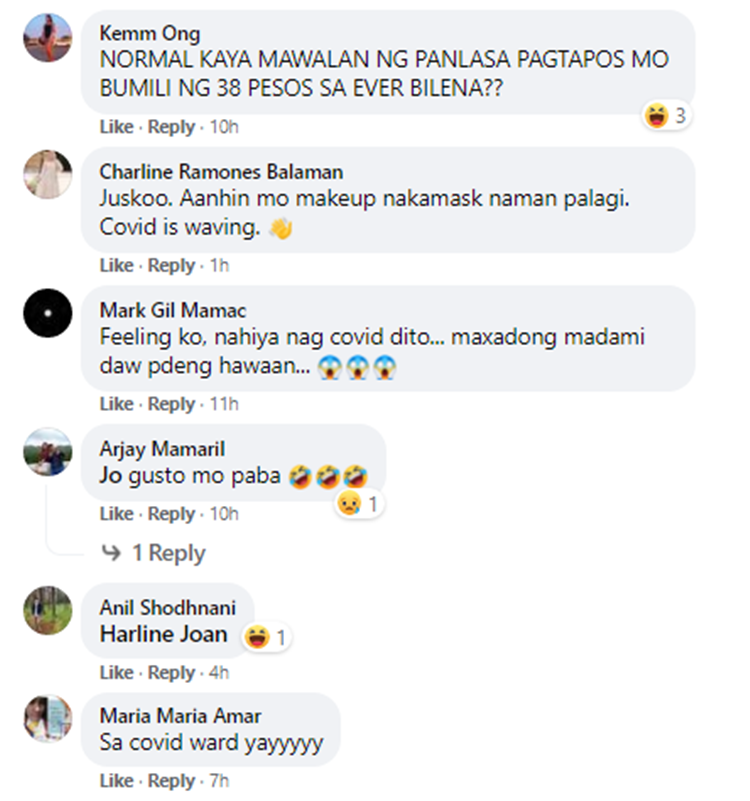Open Charline Ramones Balaman's avatar
The image size is (750, 801).
(x=48, y=174)
